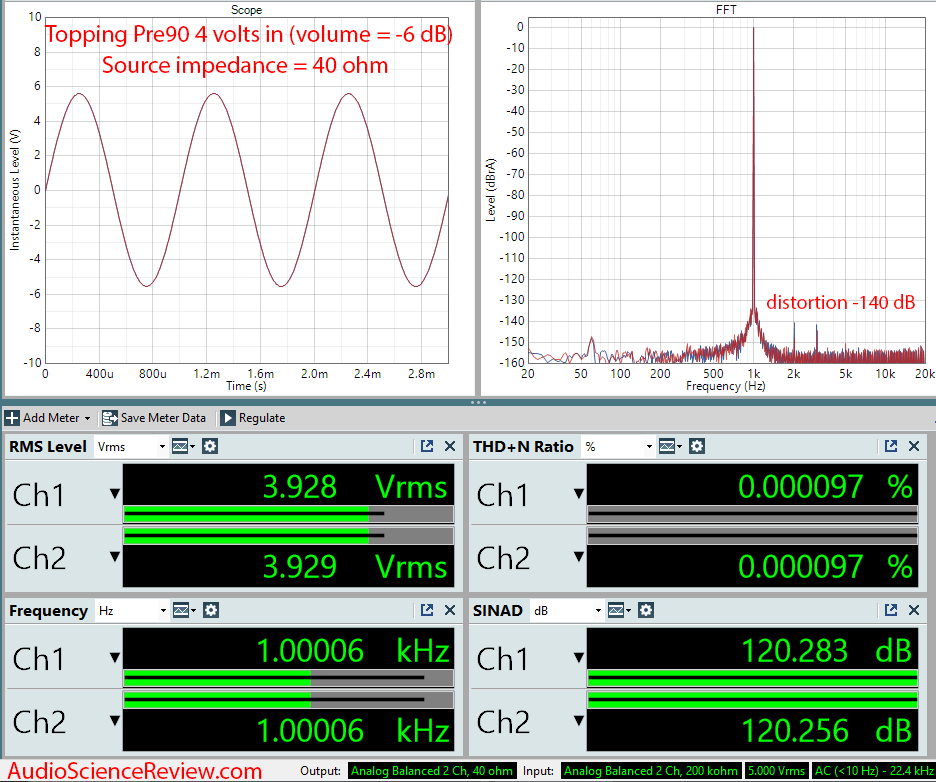Expand Ch1 arrow in THD+N Ratio meter
The height and width of the screenshot is (782, 936).
pyautogui.click(x=578, y=494)
